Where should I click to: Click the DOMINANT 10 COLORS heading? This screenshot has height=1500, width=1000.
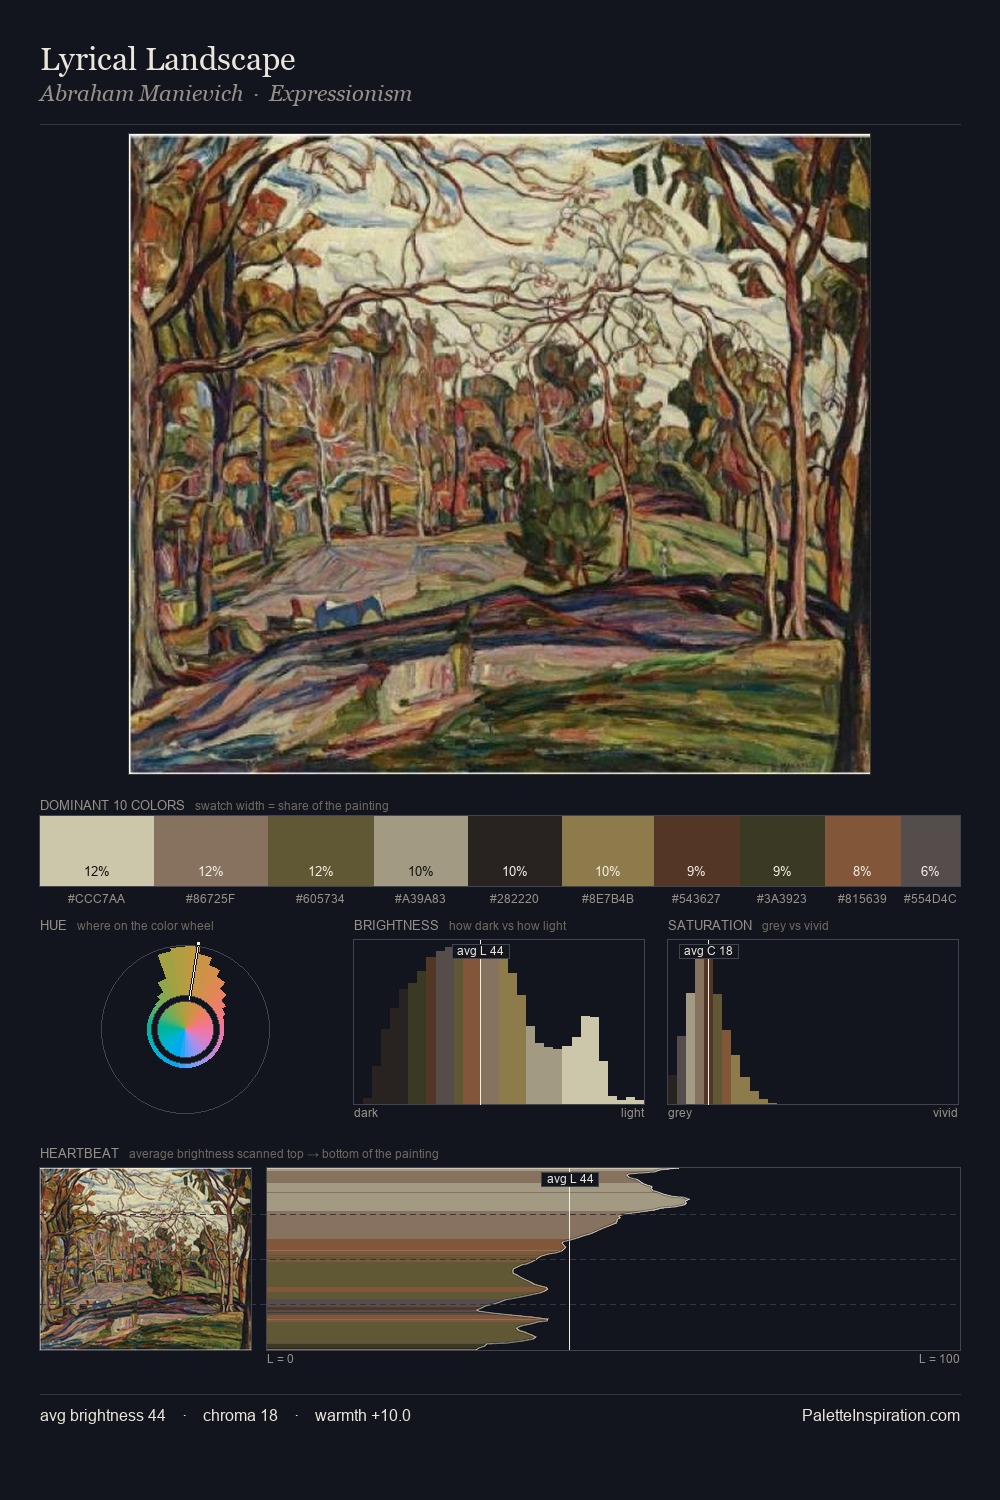click(112, 805)
